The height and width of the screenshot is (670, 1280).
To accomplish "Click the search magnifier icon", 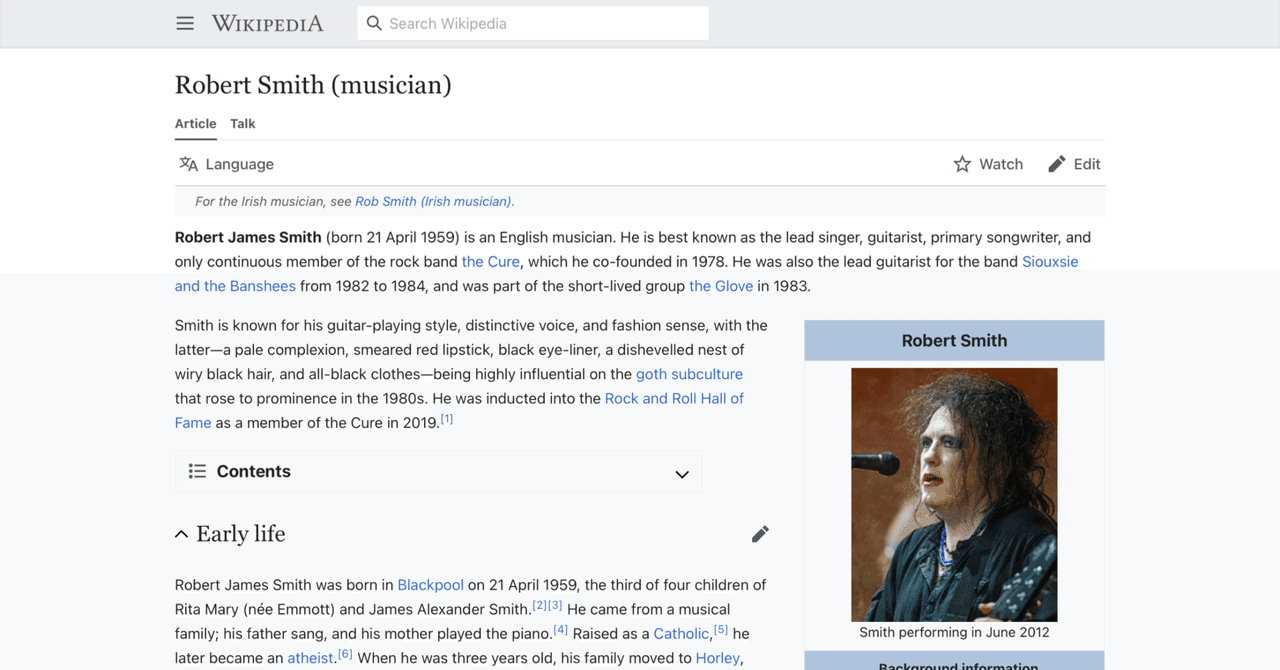I will pyautogui.click(x=374, y=23).
